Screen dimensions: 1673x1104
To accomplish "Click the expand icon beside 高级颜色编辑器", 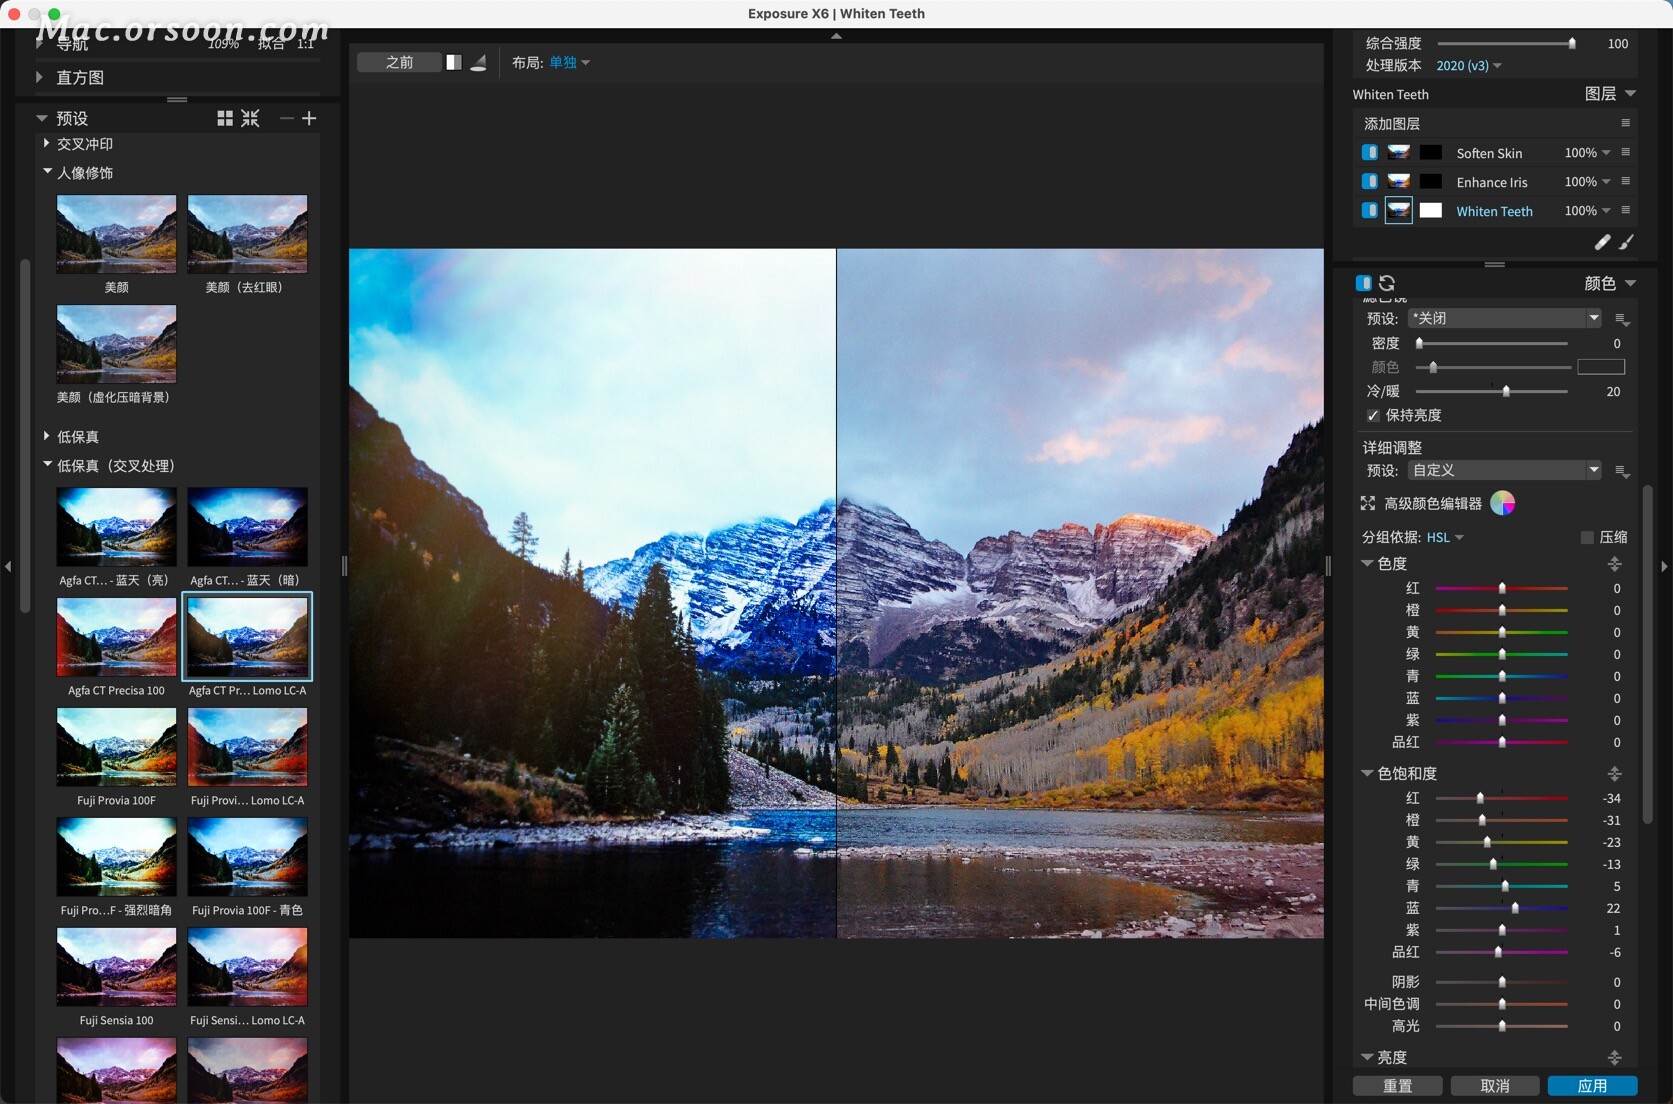I will (x=1366, y=503).
